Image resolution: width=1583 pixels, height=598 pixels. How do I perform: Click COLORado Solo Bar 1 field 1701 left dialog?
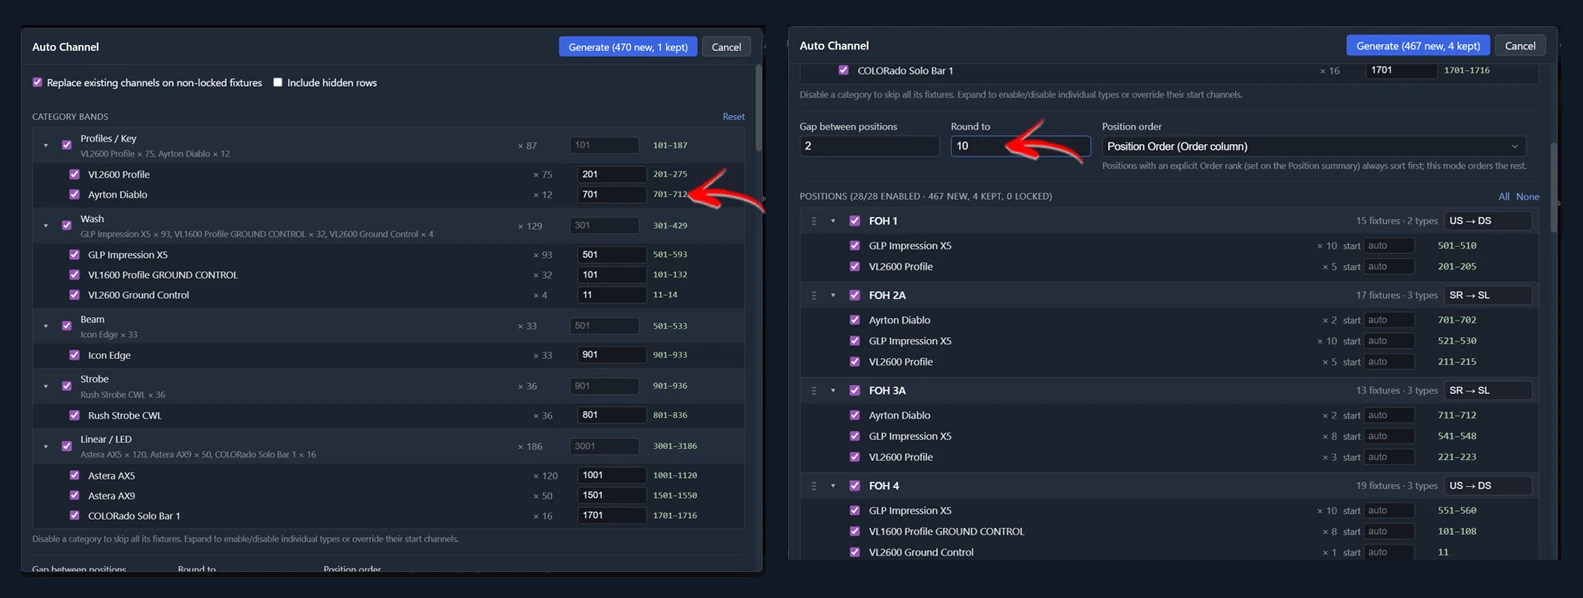pos(611,515)
